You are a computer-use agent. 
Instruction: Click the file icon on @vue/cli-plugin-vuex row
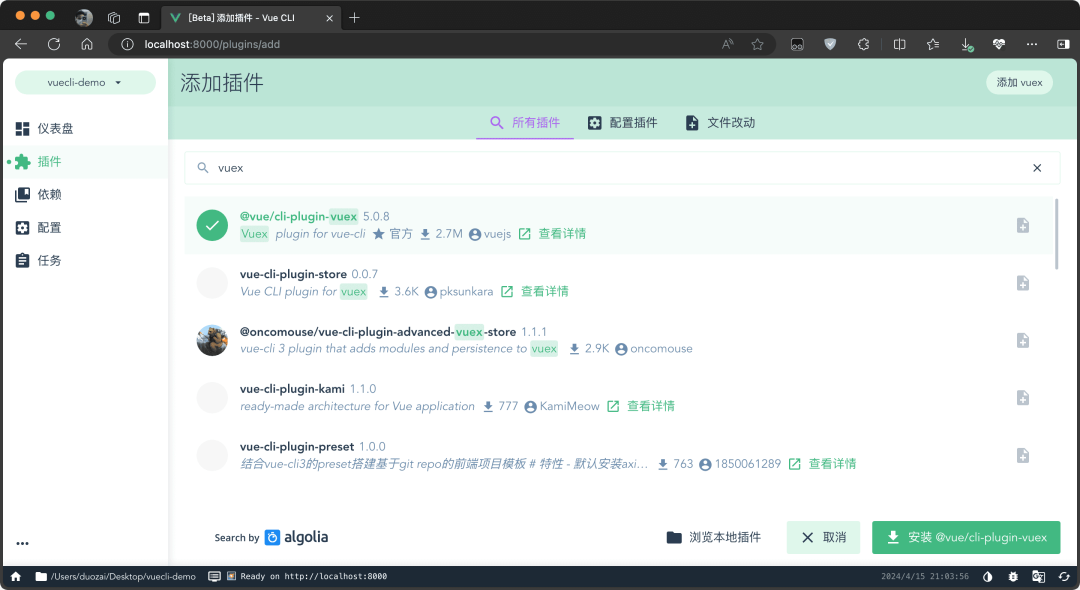1023,225
